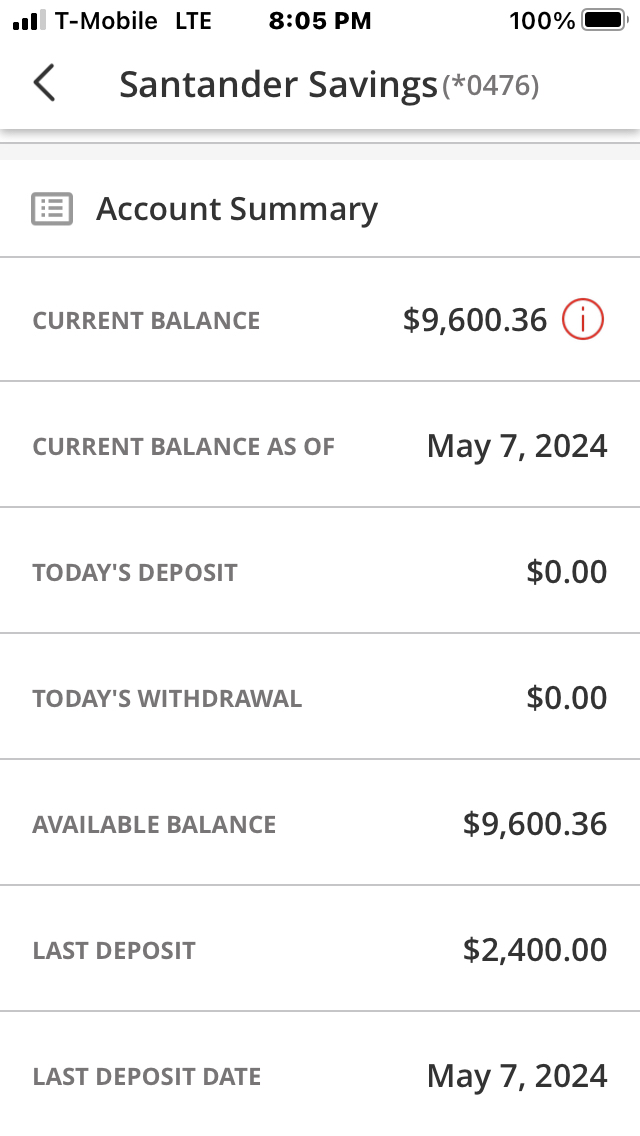Tap the Santander Savings title
Image resolution: width=640 pixels, height=1136 pixels.
tap(278, 85)
